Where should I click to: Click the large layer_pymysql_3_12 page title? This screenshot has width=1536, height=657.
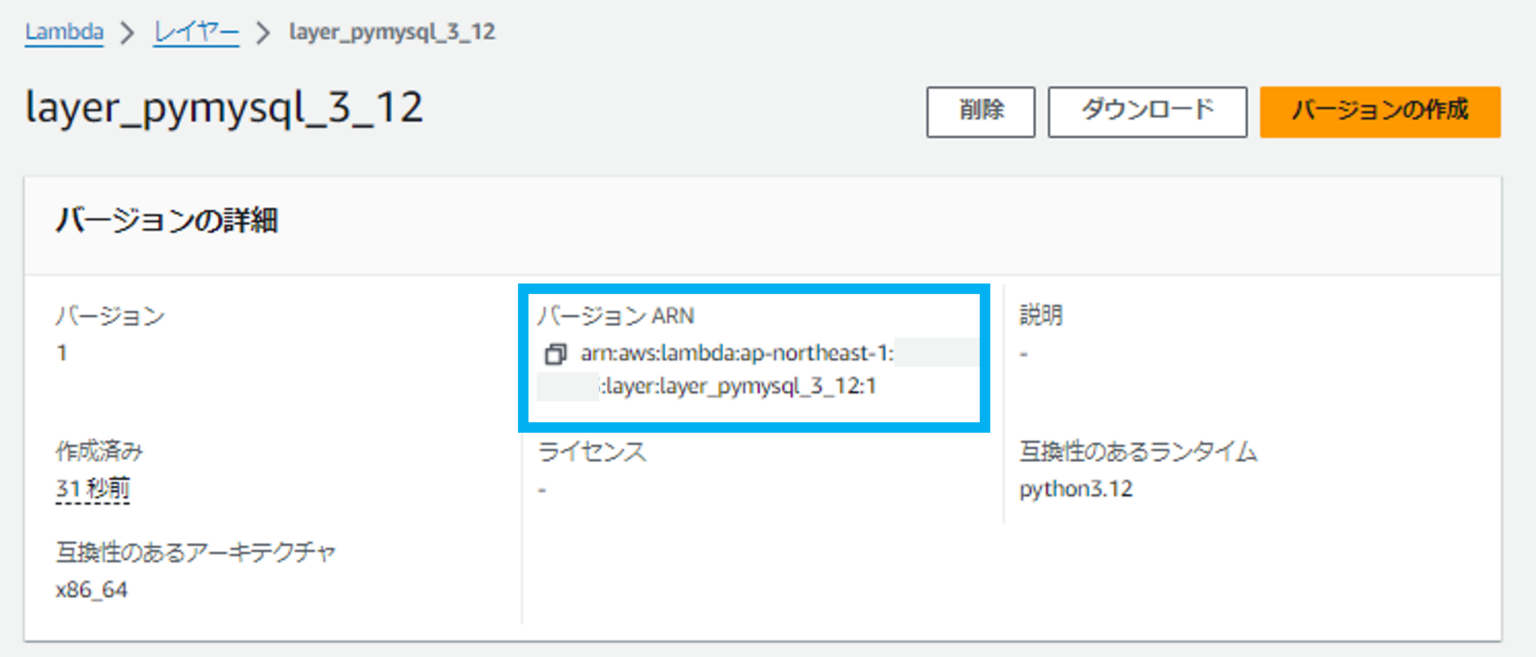click(x=224, y=108)
